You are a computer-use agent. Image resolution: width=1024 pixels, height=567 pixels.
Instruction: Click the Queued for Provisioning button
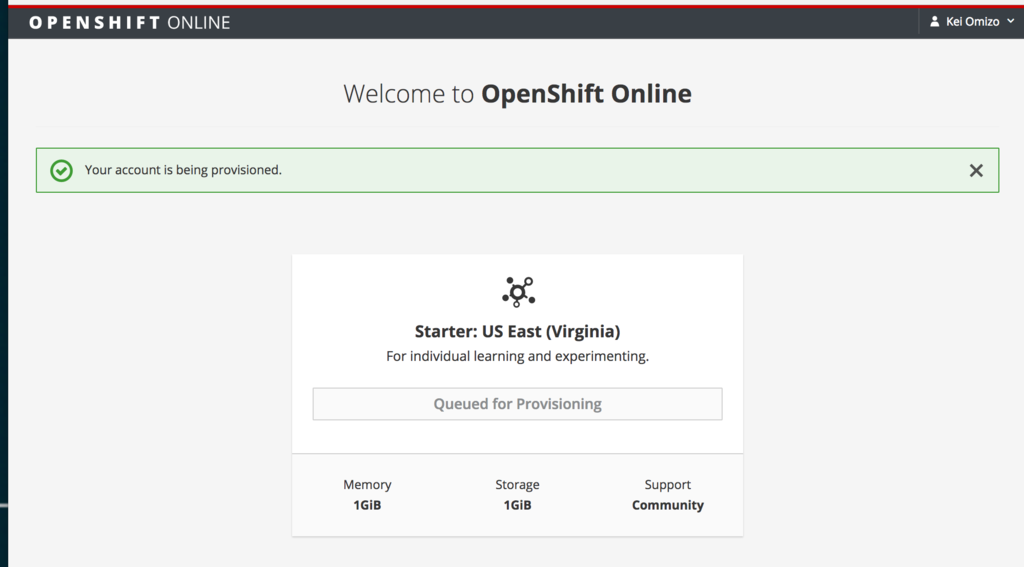click(517, 404)
